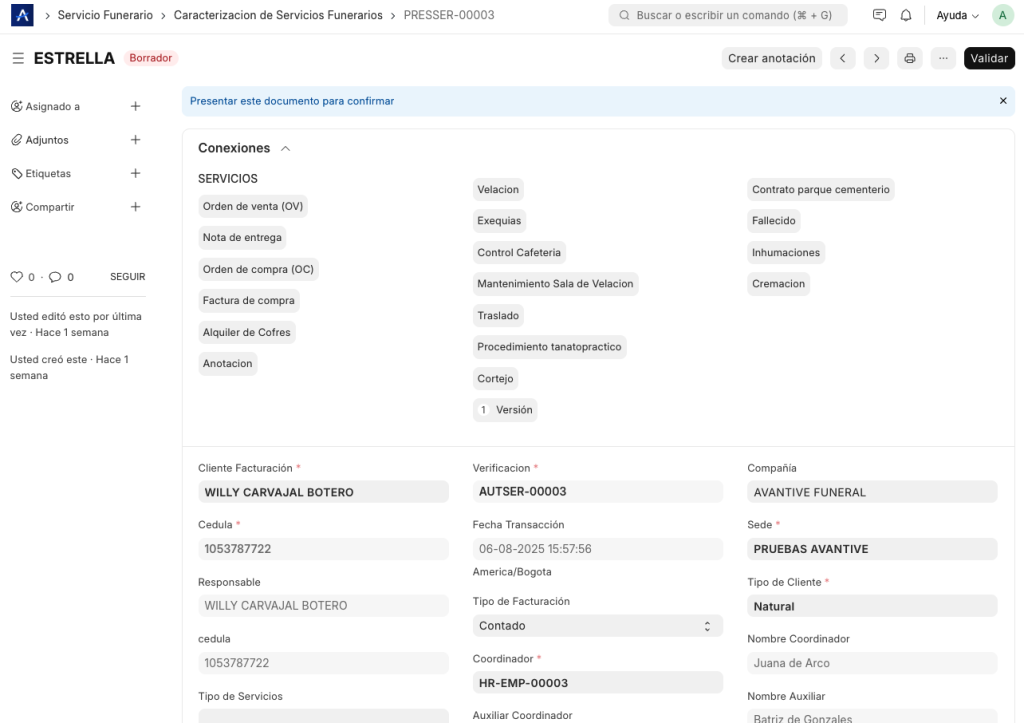Click the Validar button
This screenshot has height=723, width=1024.
click(988, 58)
